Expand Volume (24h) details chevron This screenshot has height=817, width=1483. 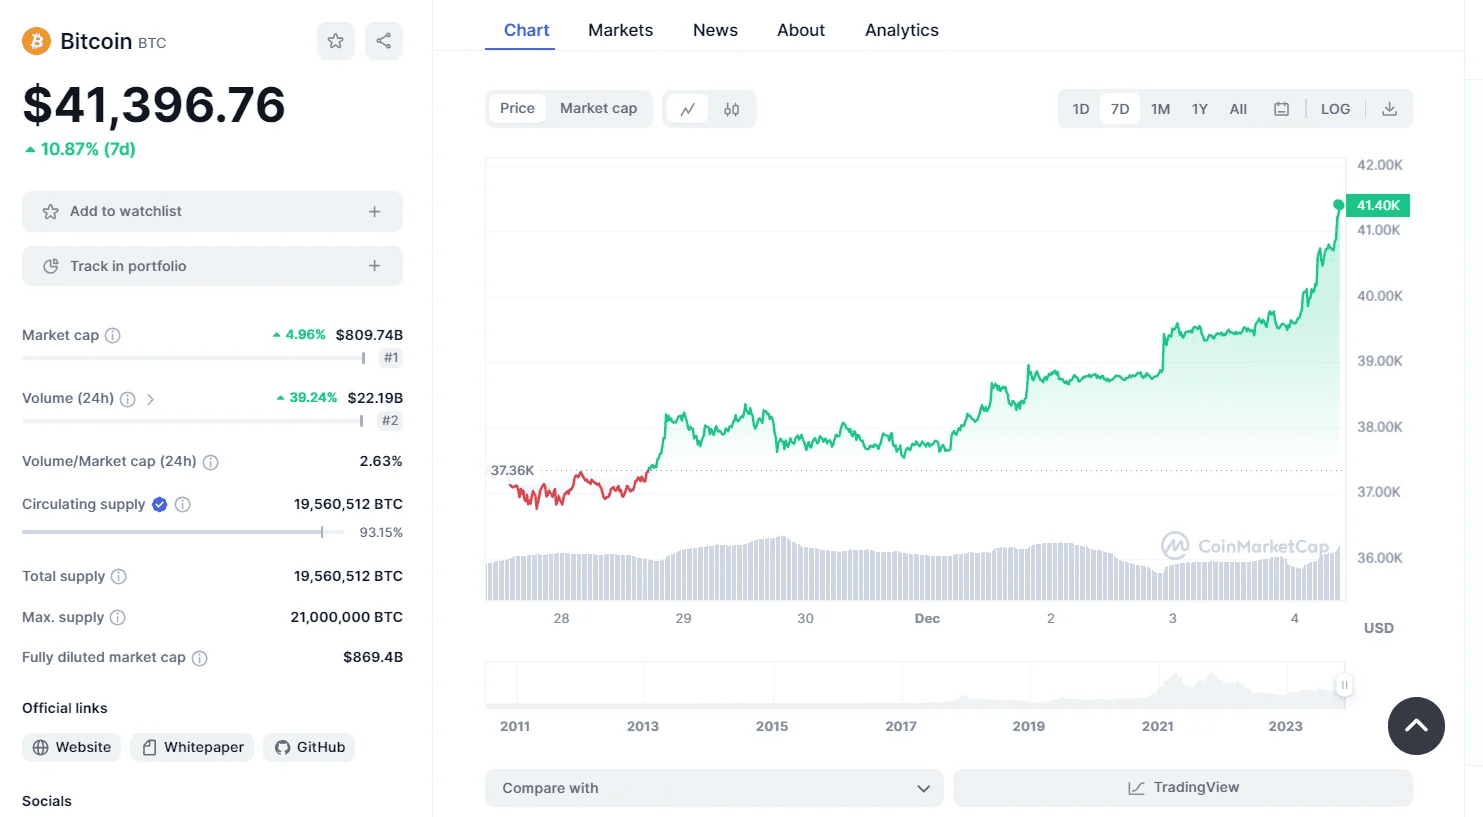click(150, 399)
